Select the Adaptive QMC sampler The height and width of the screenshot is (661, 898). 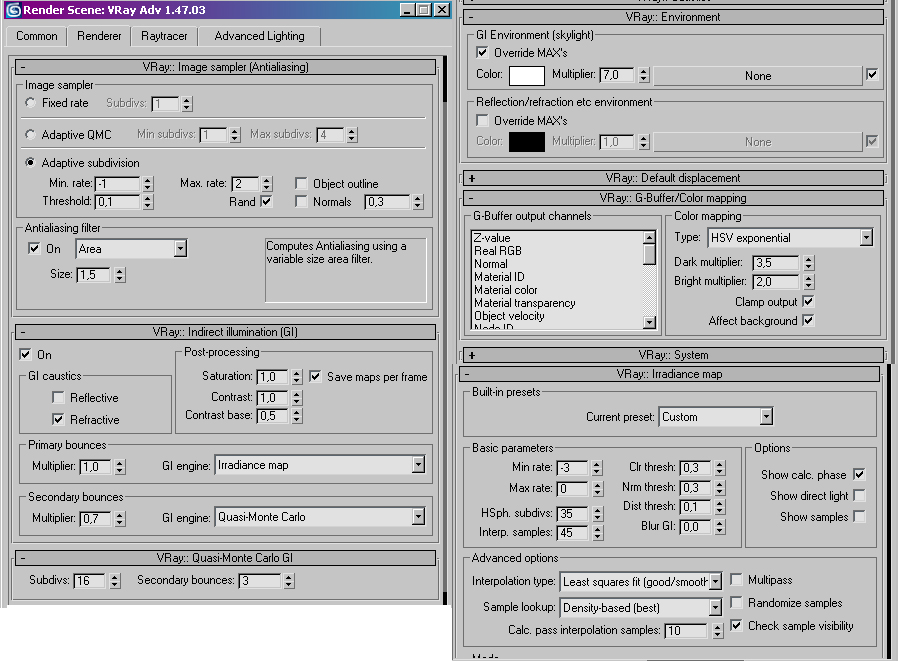[30, 135]
